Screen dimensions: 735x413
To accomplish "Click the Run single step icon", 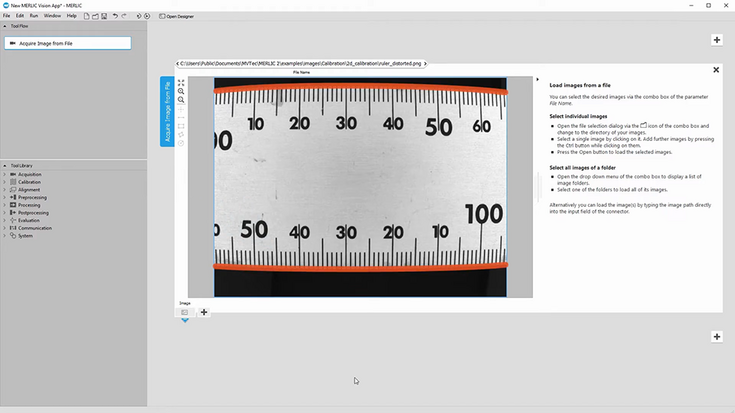I will (x=139, y=16).
